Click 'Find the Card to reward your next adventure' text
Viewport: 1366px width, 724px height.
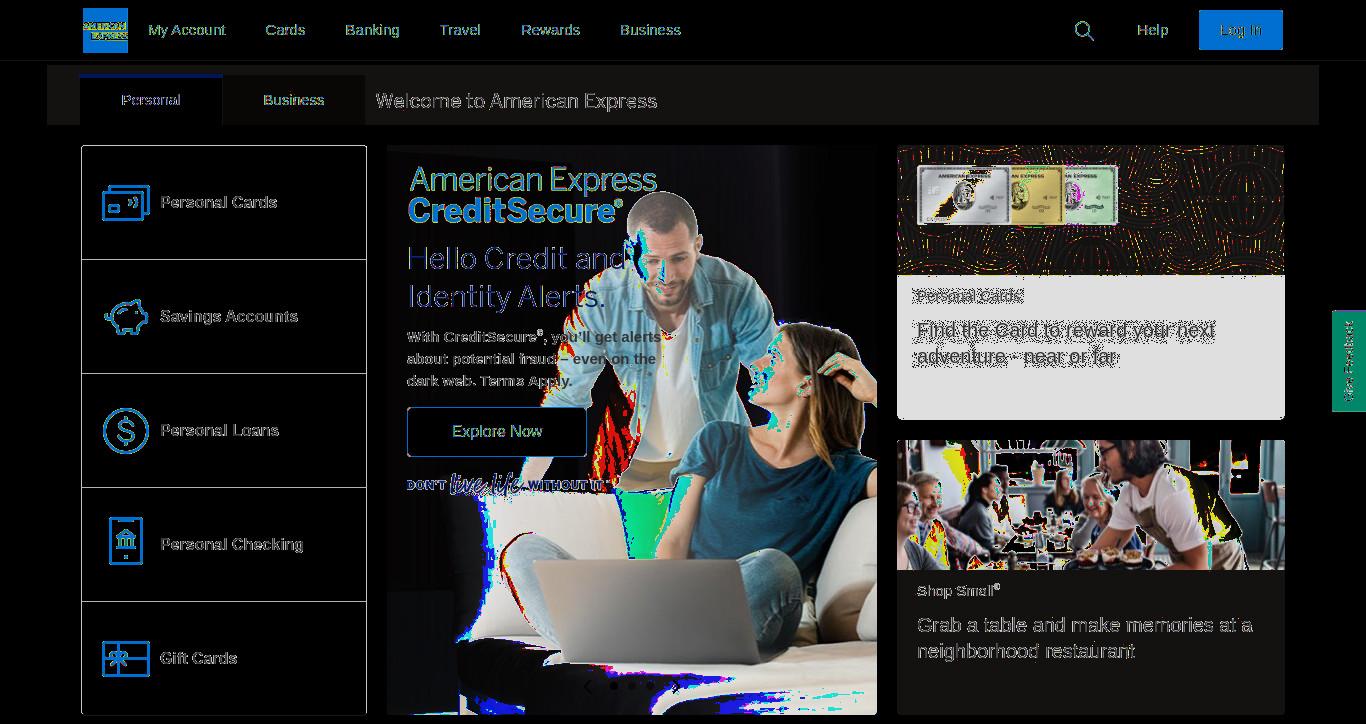pos(1066,344)
